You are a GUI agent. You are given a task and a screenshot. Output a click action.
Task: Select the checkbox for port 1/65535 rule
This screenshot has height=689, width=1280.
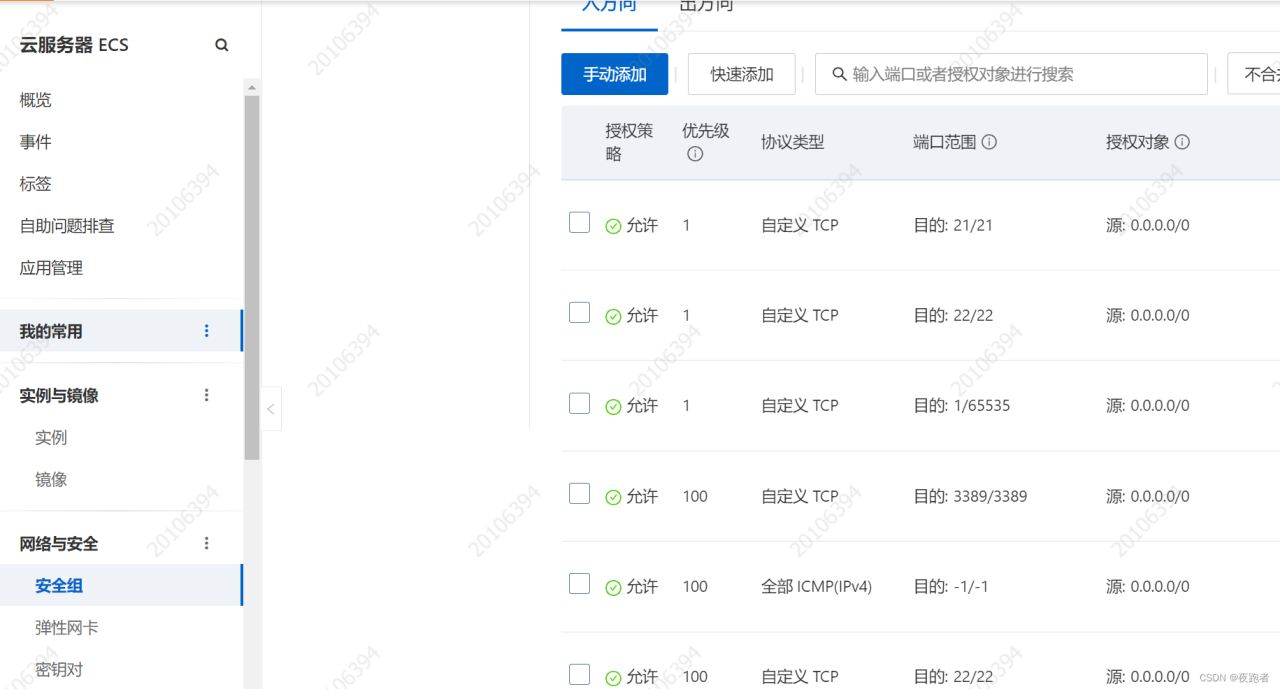point(579,403)
